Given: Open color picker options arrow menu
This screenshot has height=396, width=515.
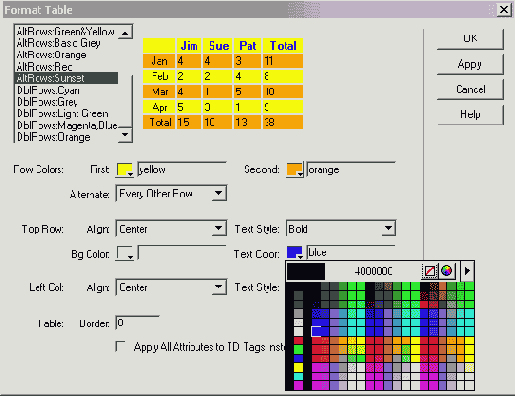Looking at the screenshot, I should [x=467, y=271].
